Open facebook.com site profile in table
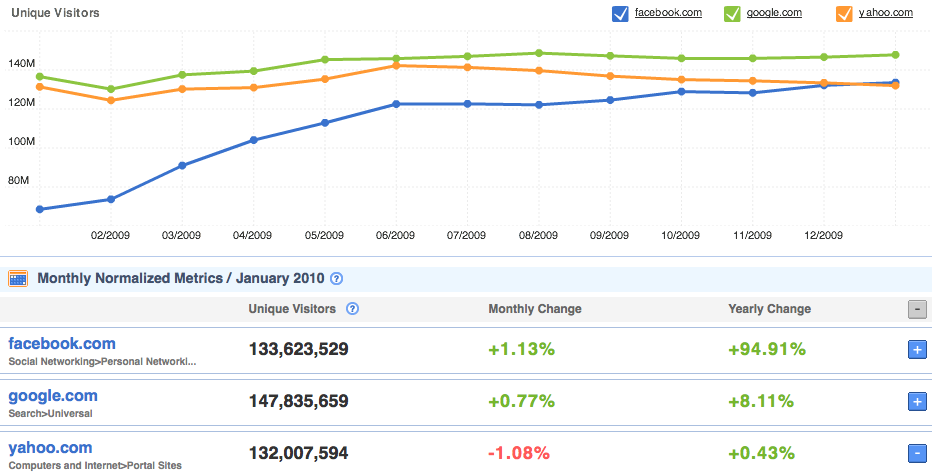932x475 pixels. (62, 344)
